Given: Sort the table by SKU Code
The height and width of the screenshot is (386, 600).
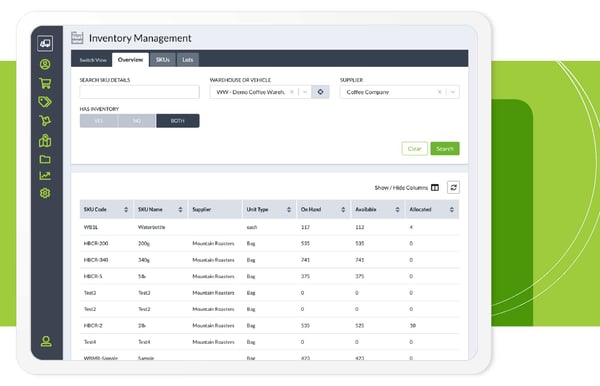Looking at the screenshot, I should pos(126,209).
